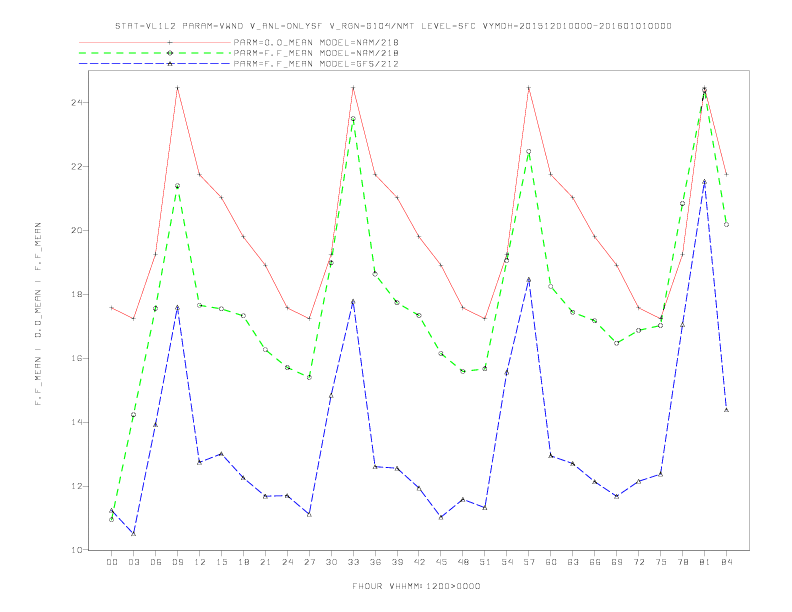Click the chart title starting with STAT=VL1L2
792x612 pixels.
click(x=393, y=26)
